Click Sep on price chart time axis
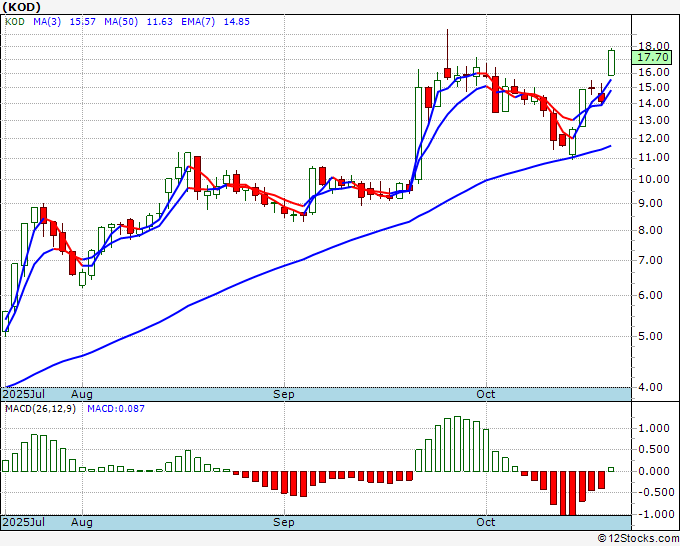The width and height of the screenshot is (680, 546). point(284,394)
